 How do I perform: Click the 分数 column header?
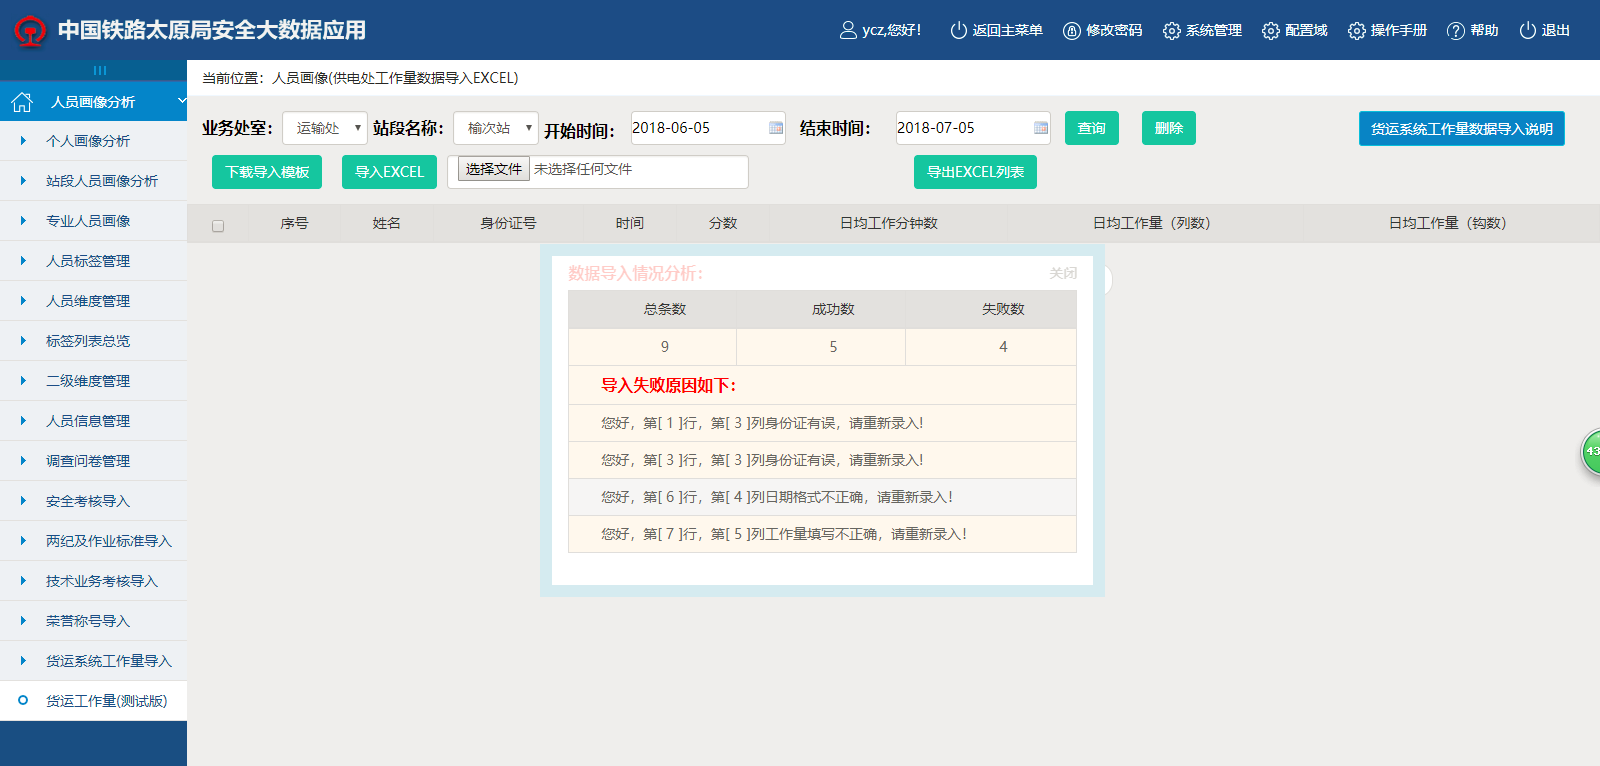[x=723, y=223]
